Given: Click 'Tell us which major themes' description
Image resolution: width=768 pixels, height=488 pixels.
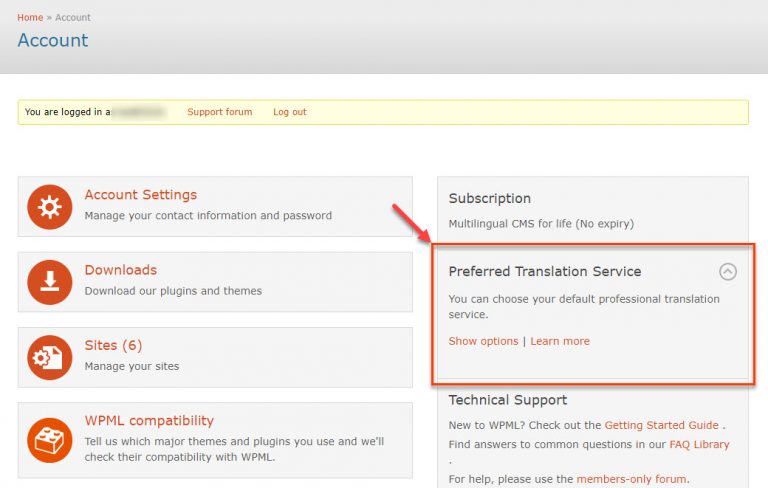Looking at the screenshot, I should [234, 449].
